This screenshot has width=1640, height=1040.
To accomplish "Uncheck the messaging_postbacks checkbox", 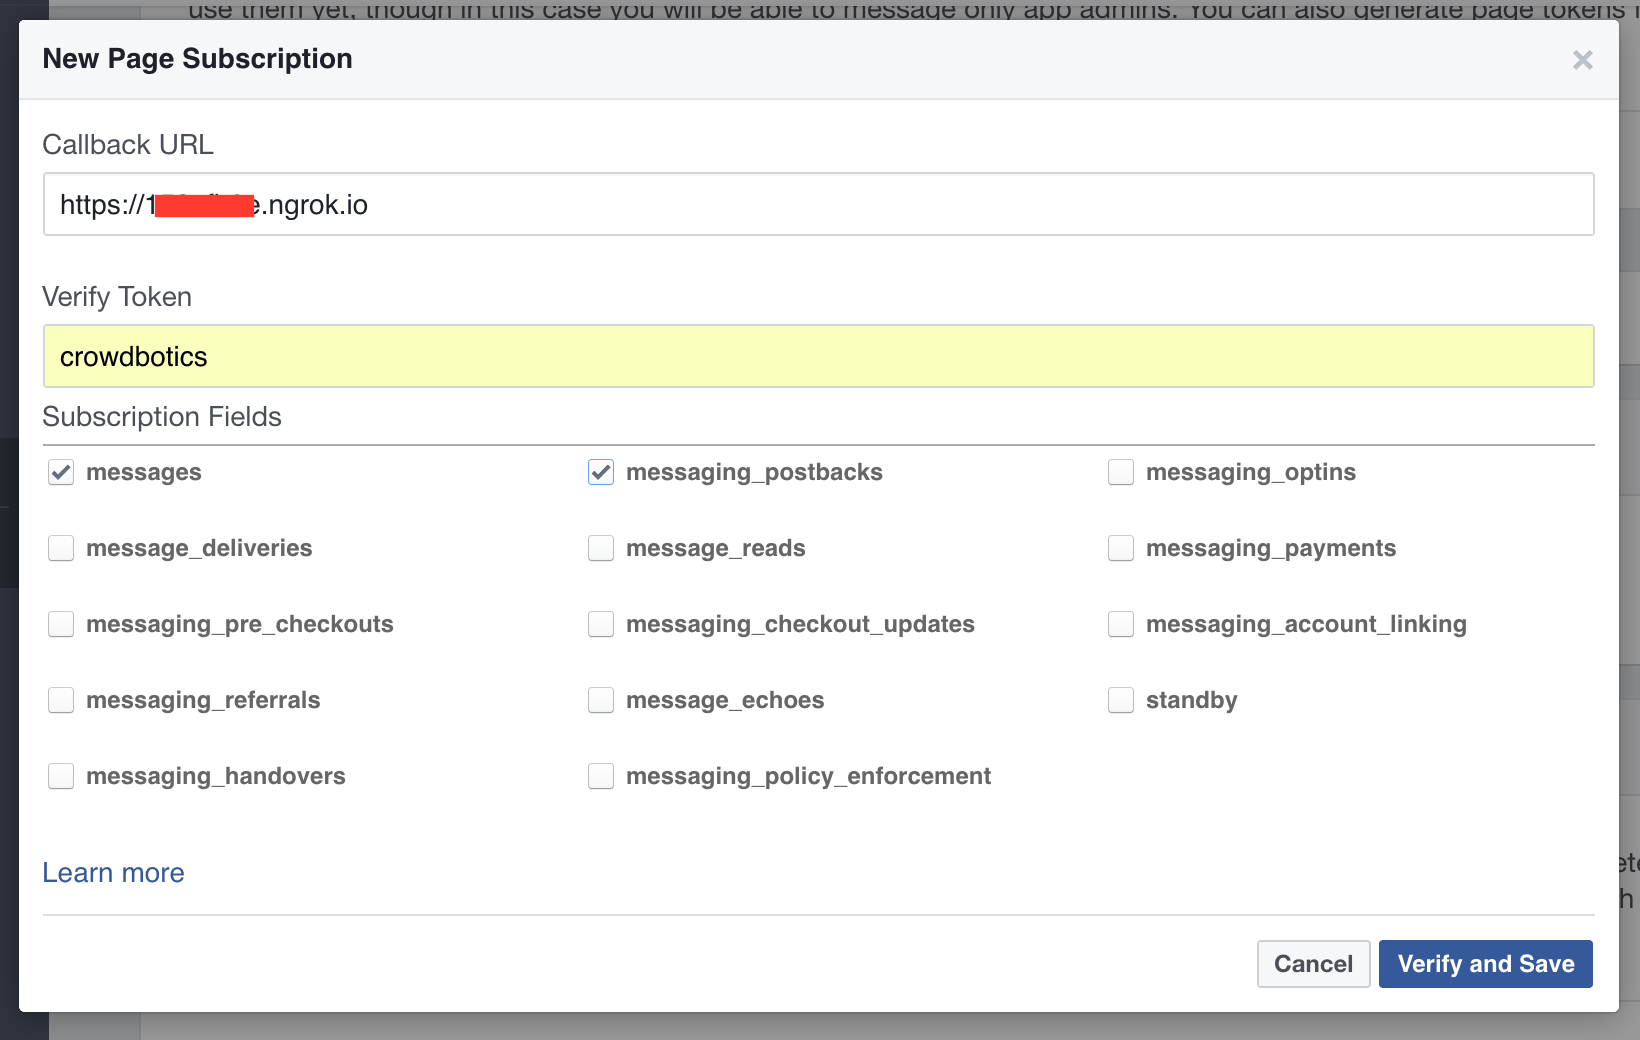I will tap(601, 472).
